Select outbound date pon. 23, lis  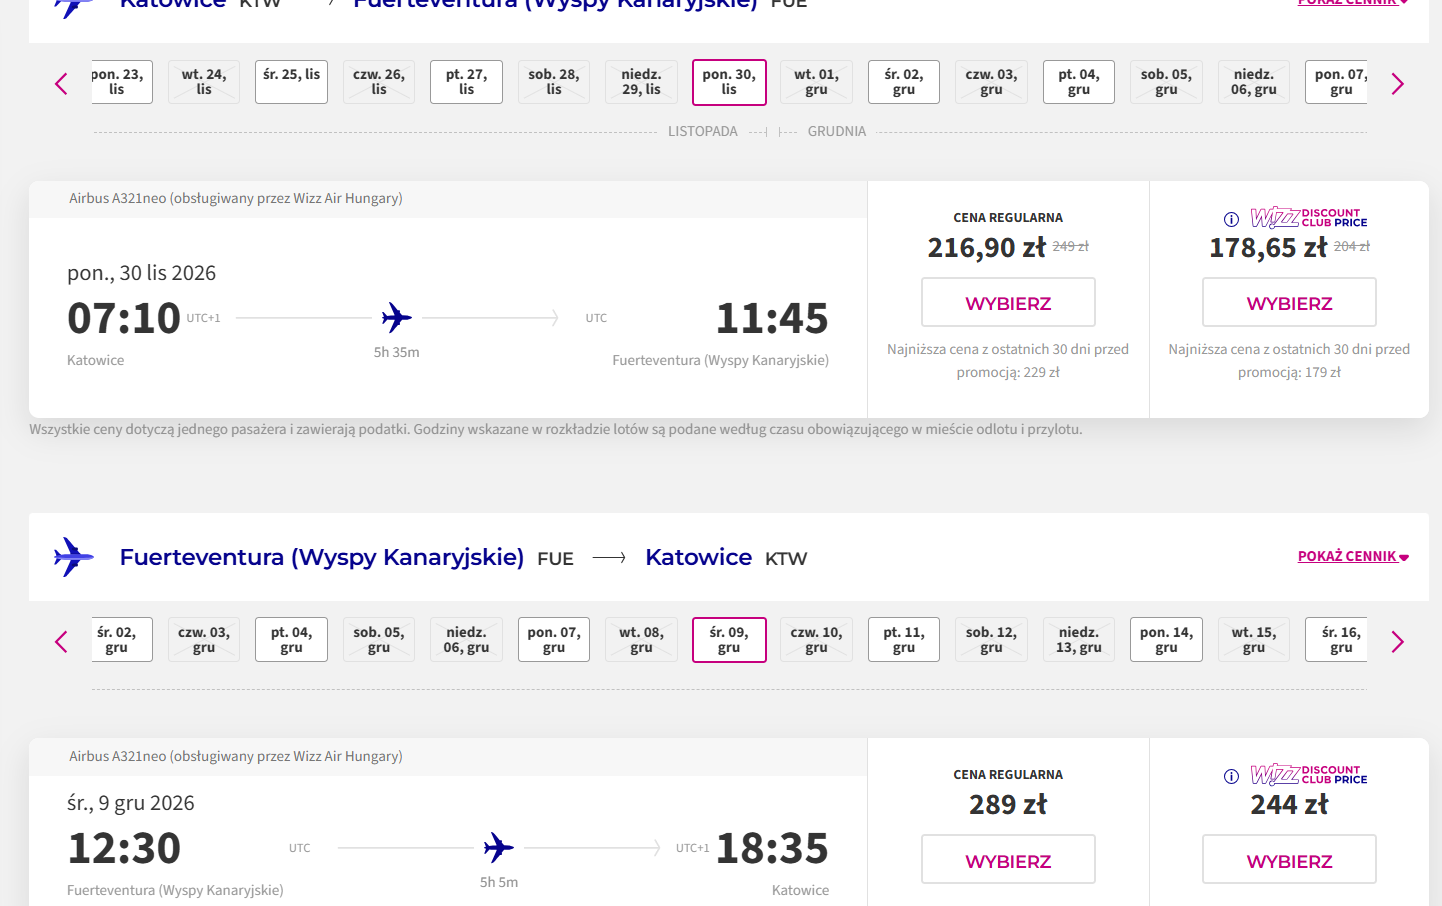[120, 82]
